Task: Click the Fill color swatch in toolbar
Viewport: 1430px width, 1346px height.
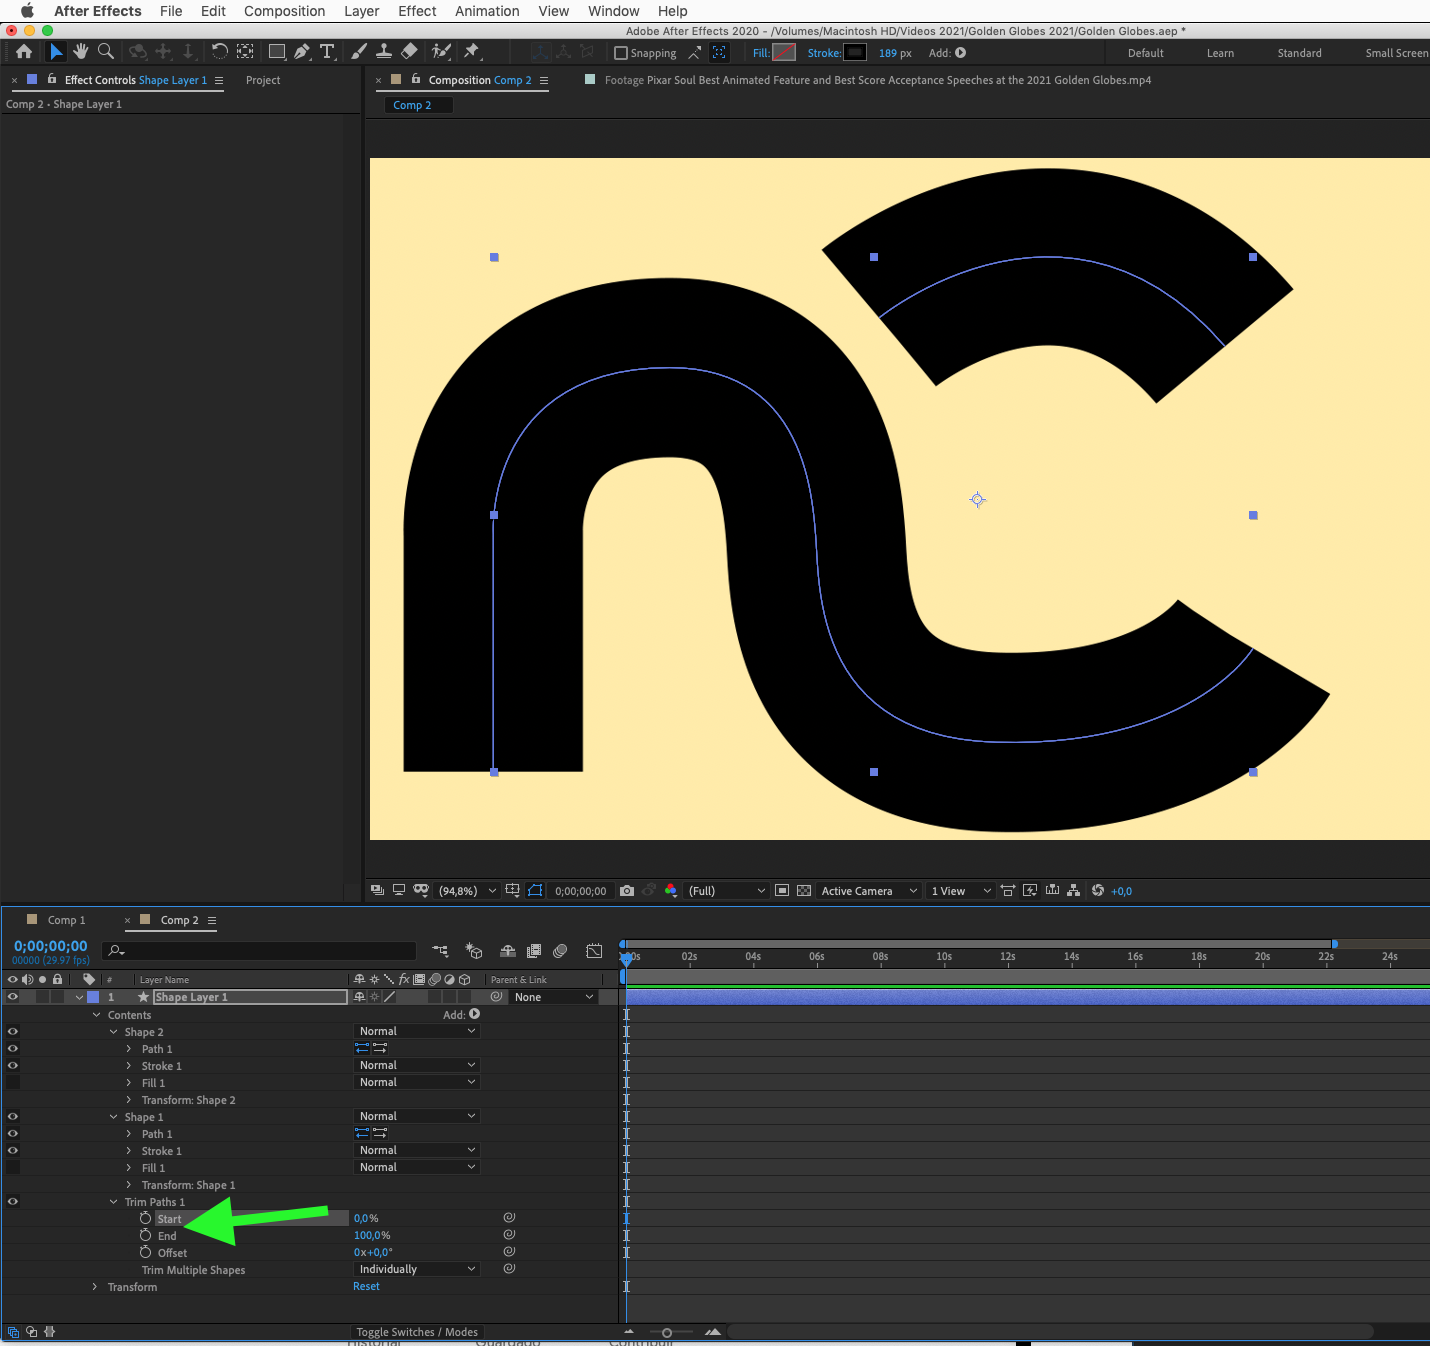Action: (x=784, y=52)
